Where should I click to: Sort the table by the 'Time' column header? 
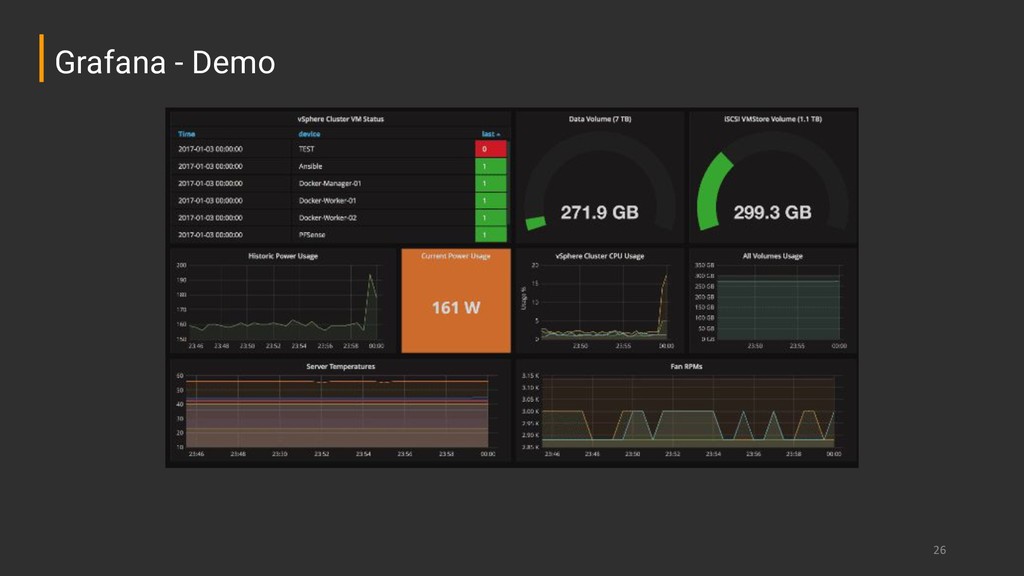click(x=187, y=134)
